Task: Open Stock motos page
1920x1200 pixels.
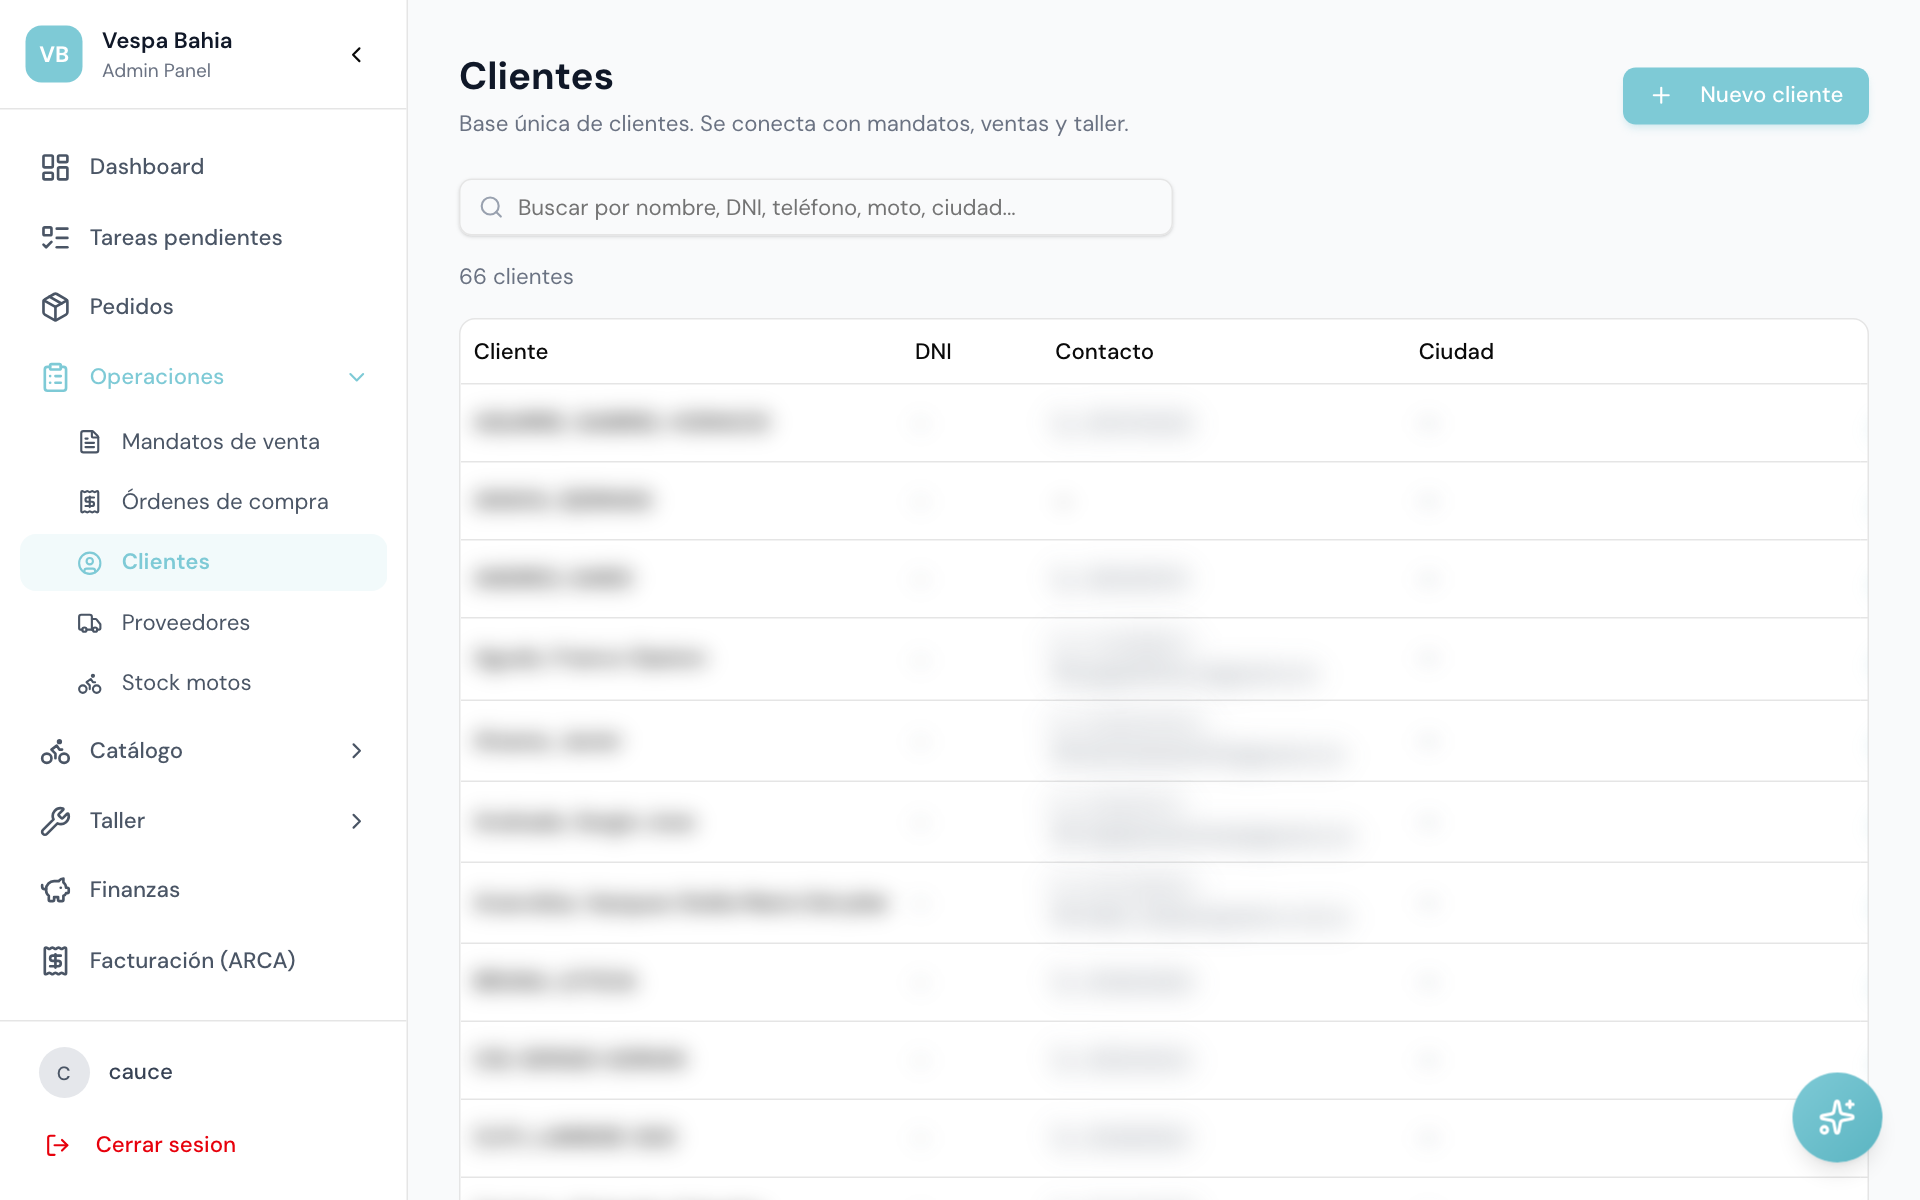Action: (203, 683)
